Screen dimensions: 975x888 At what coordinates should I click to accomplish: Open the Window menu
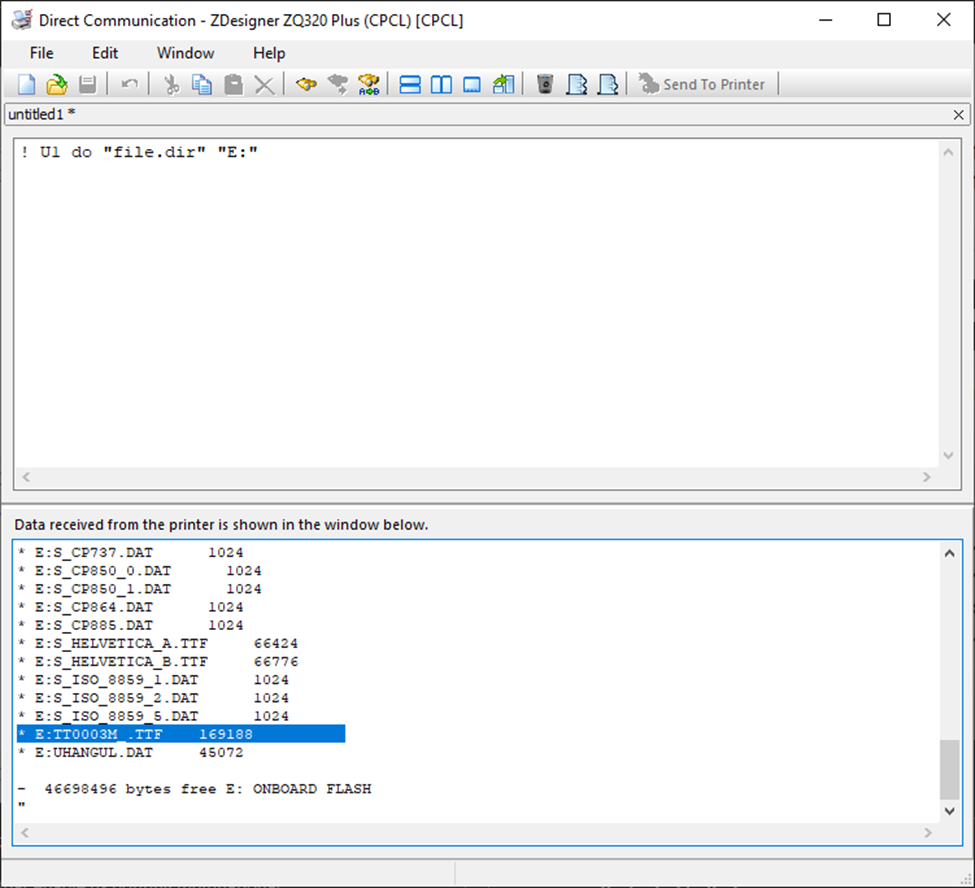coord(185,53)
